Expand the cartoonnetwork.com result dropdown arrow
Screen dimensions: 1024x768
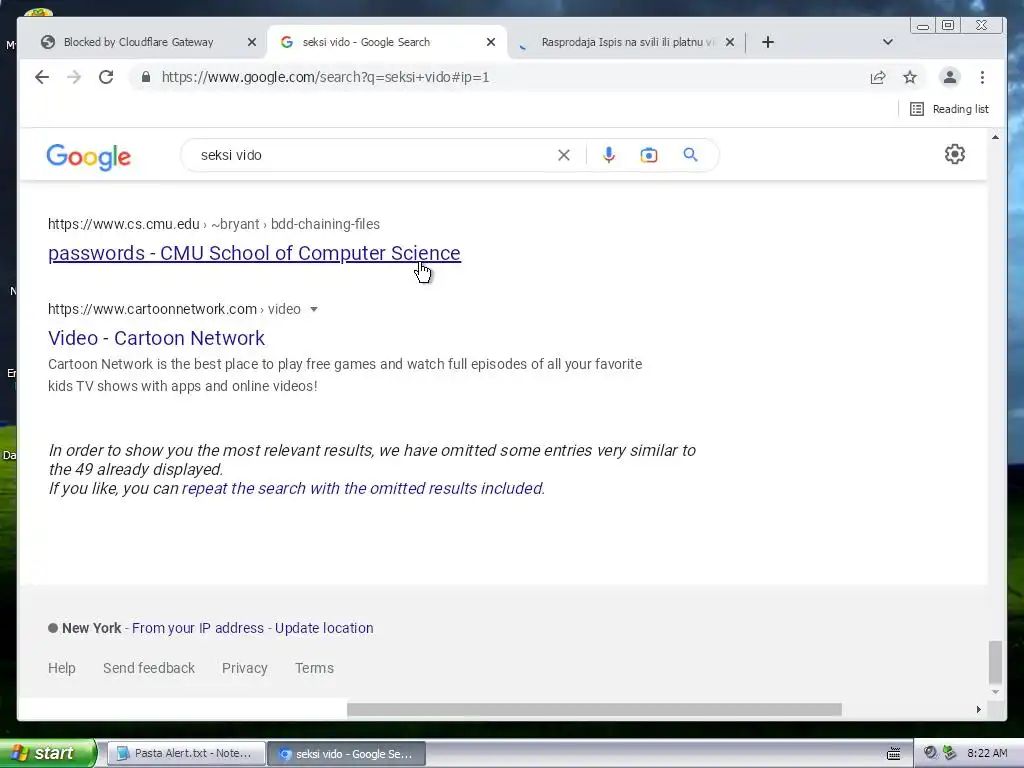pos(313,310)
